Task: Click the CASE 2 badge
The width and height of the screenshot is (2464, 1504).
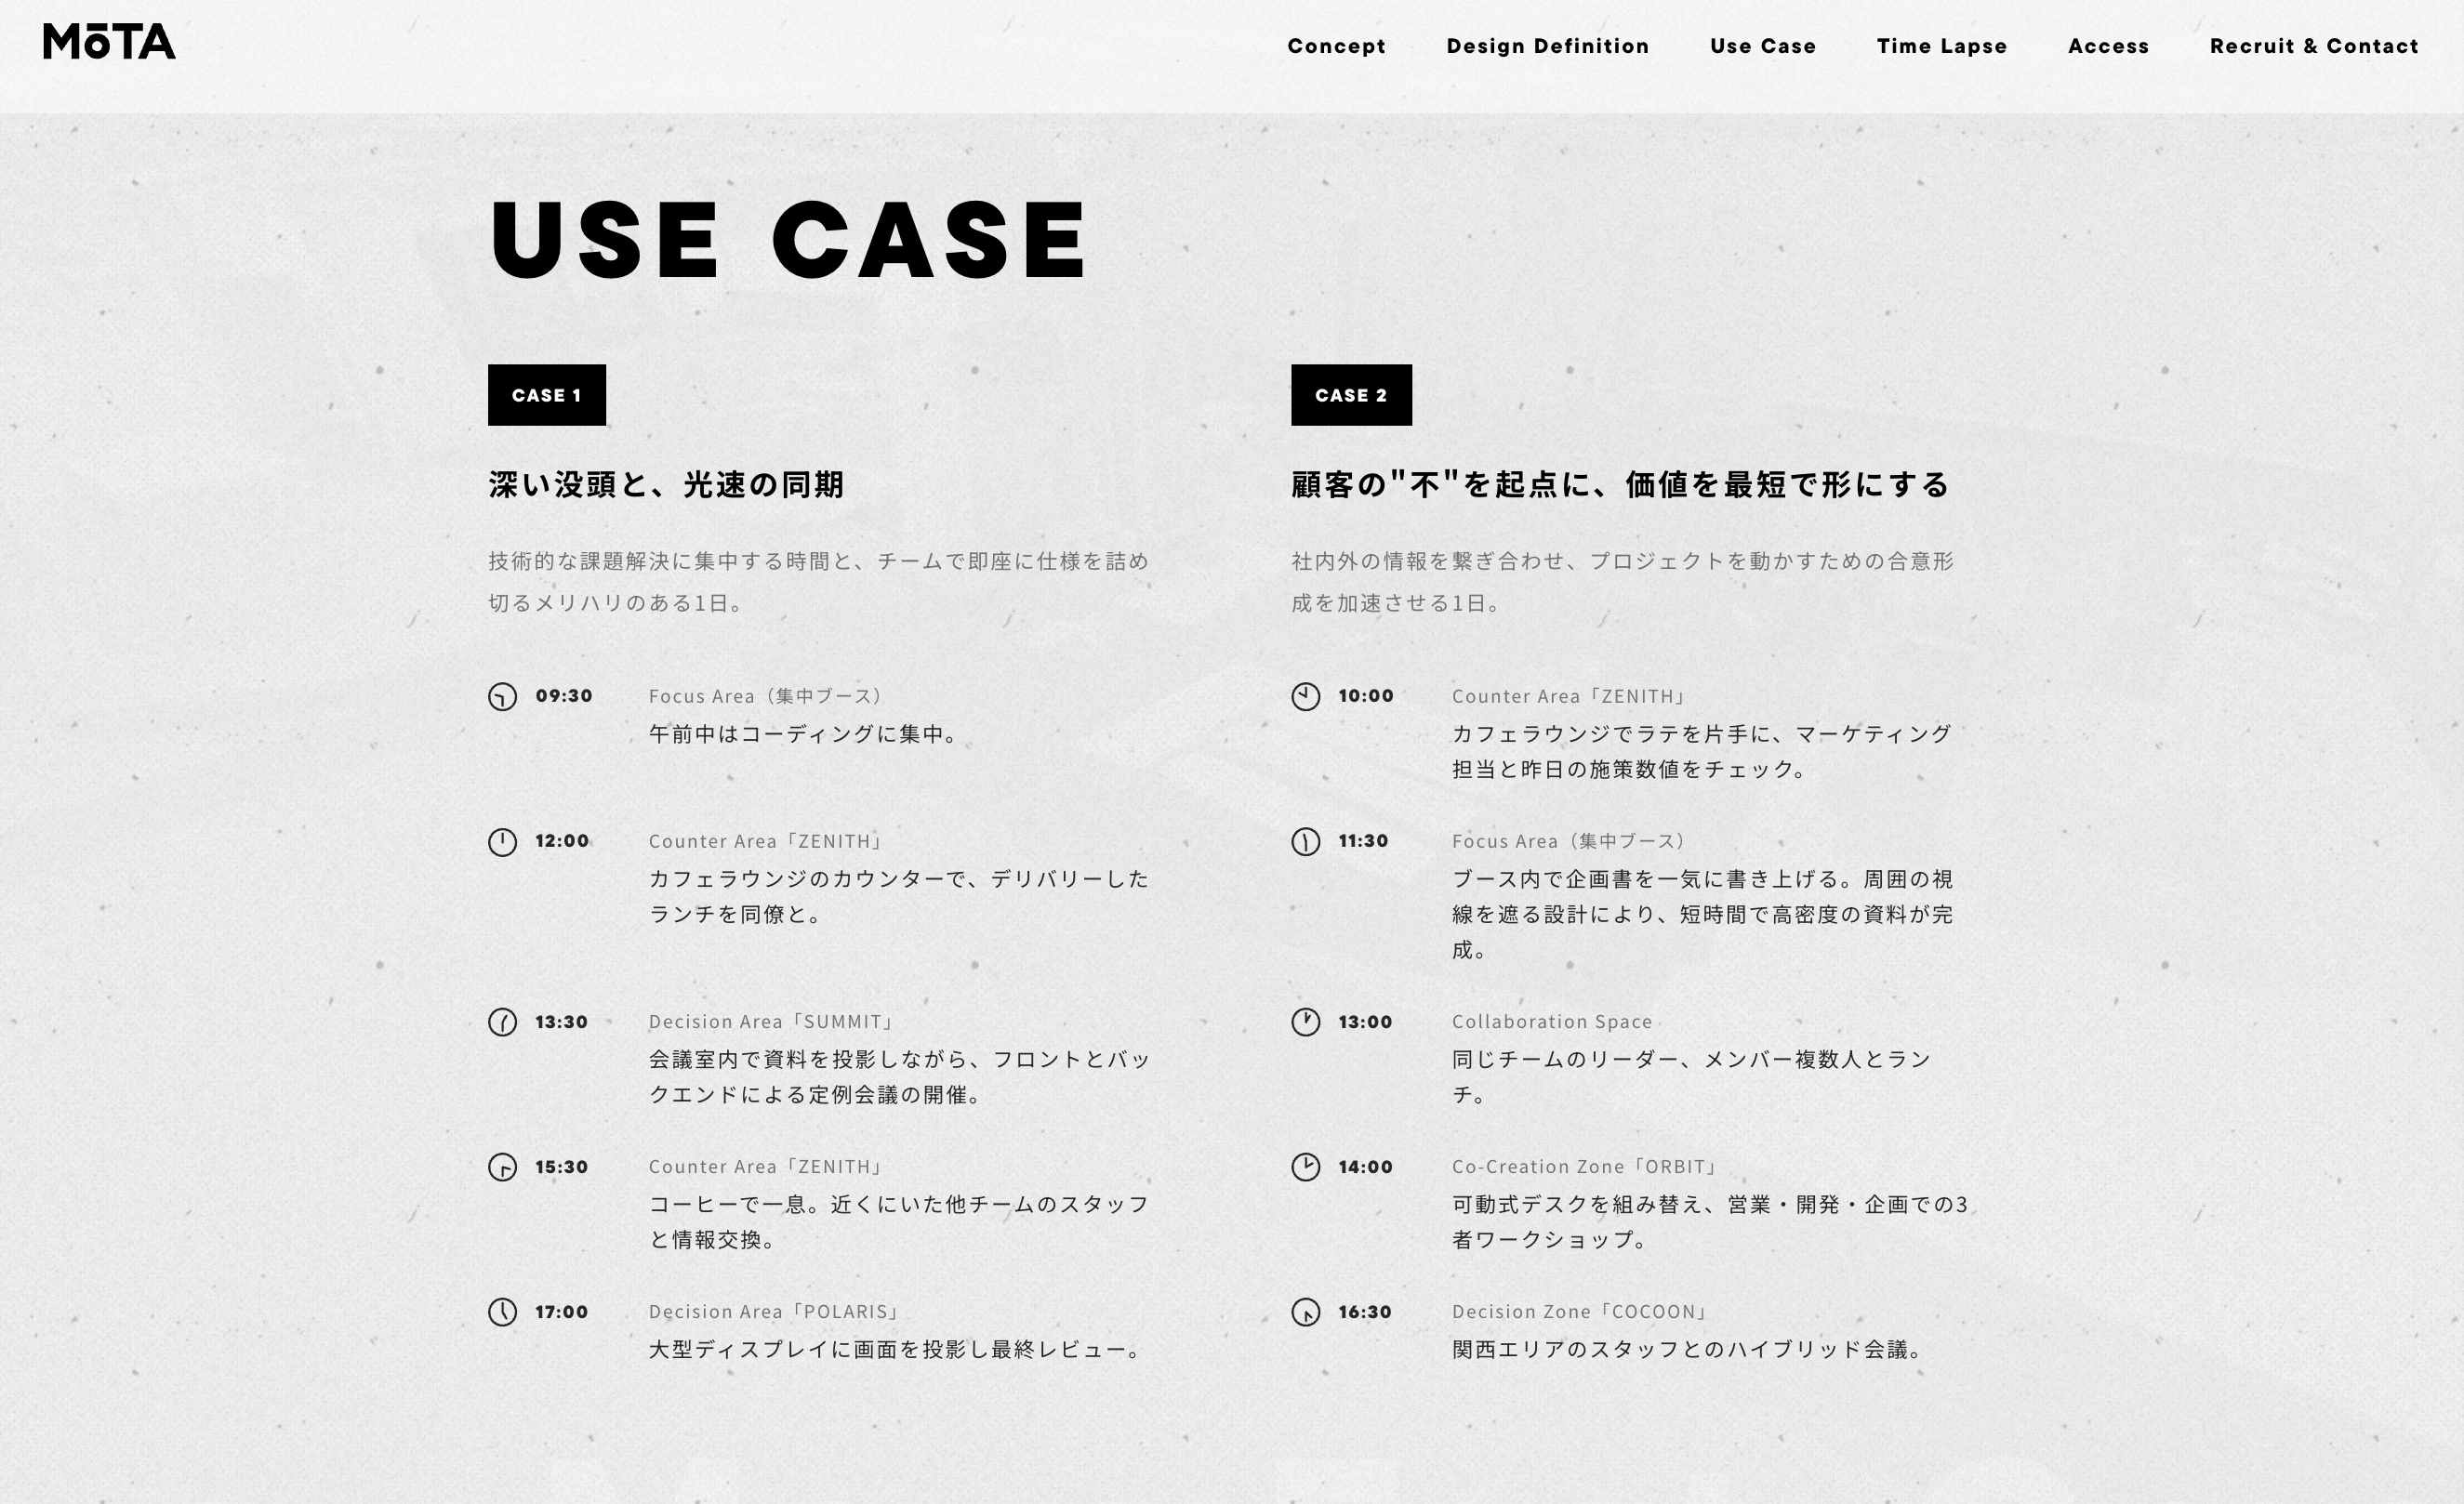Action: 1351,395
